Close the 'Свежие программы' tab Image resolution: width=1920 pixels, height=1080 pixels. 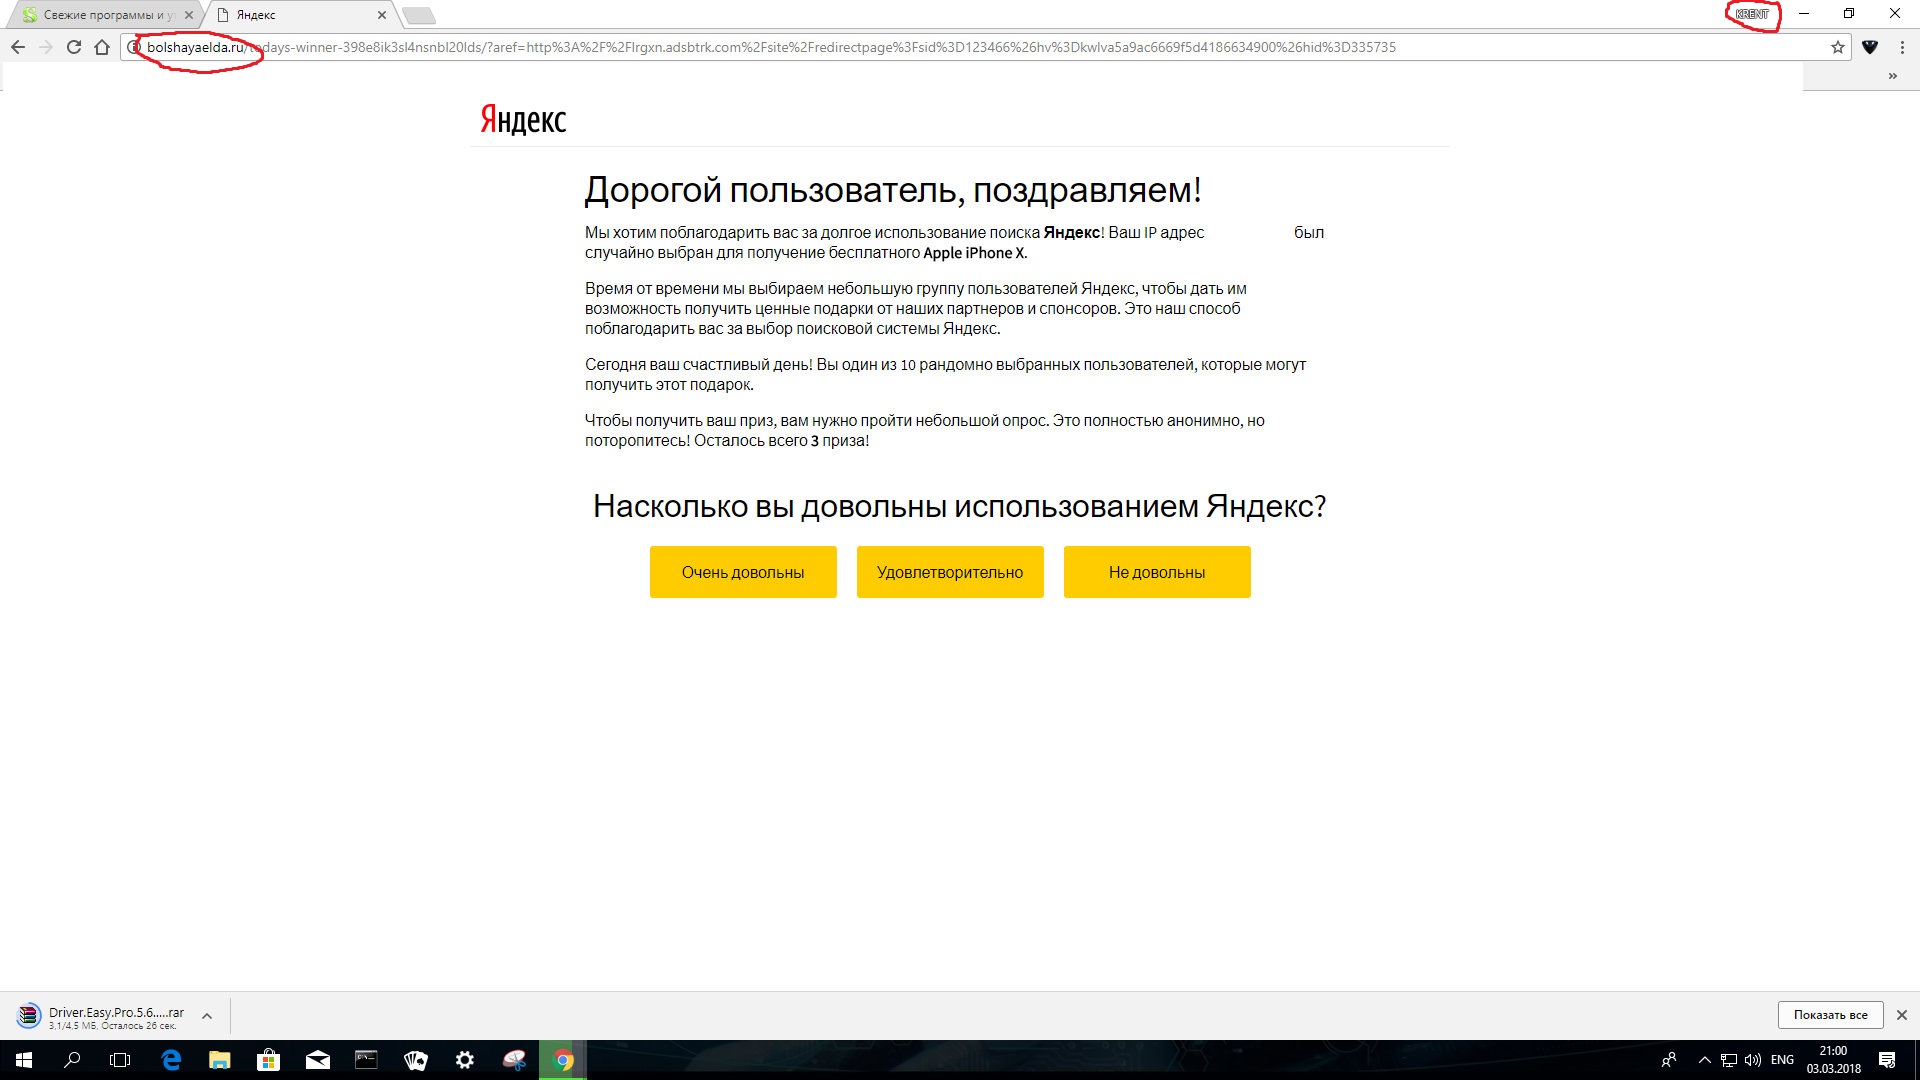coord(189,15)
